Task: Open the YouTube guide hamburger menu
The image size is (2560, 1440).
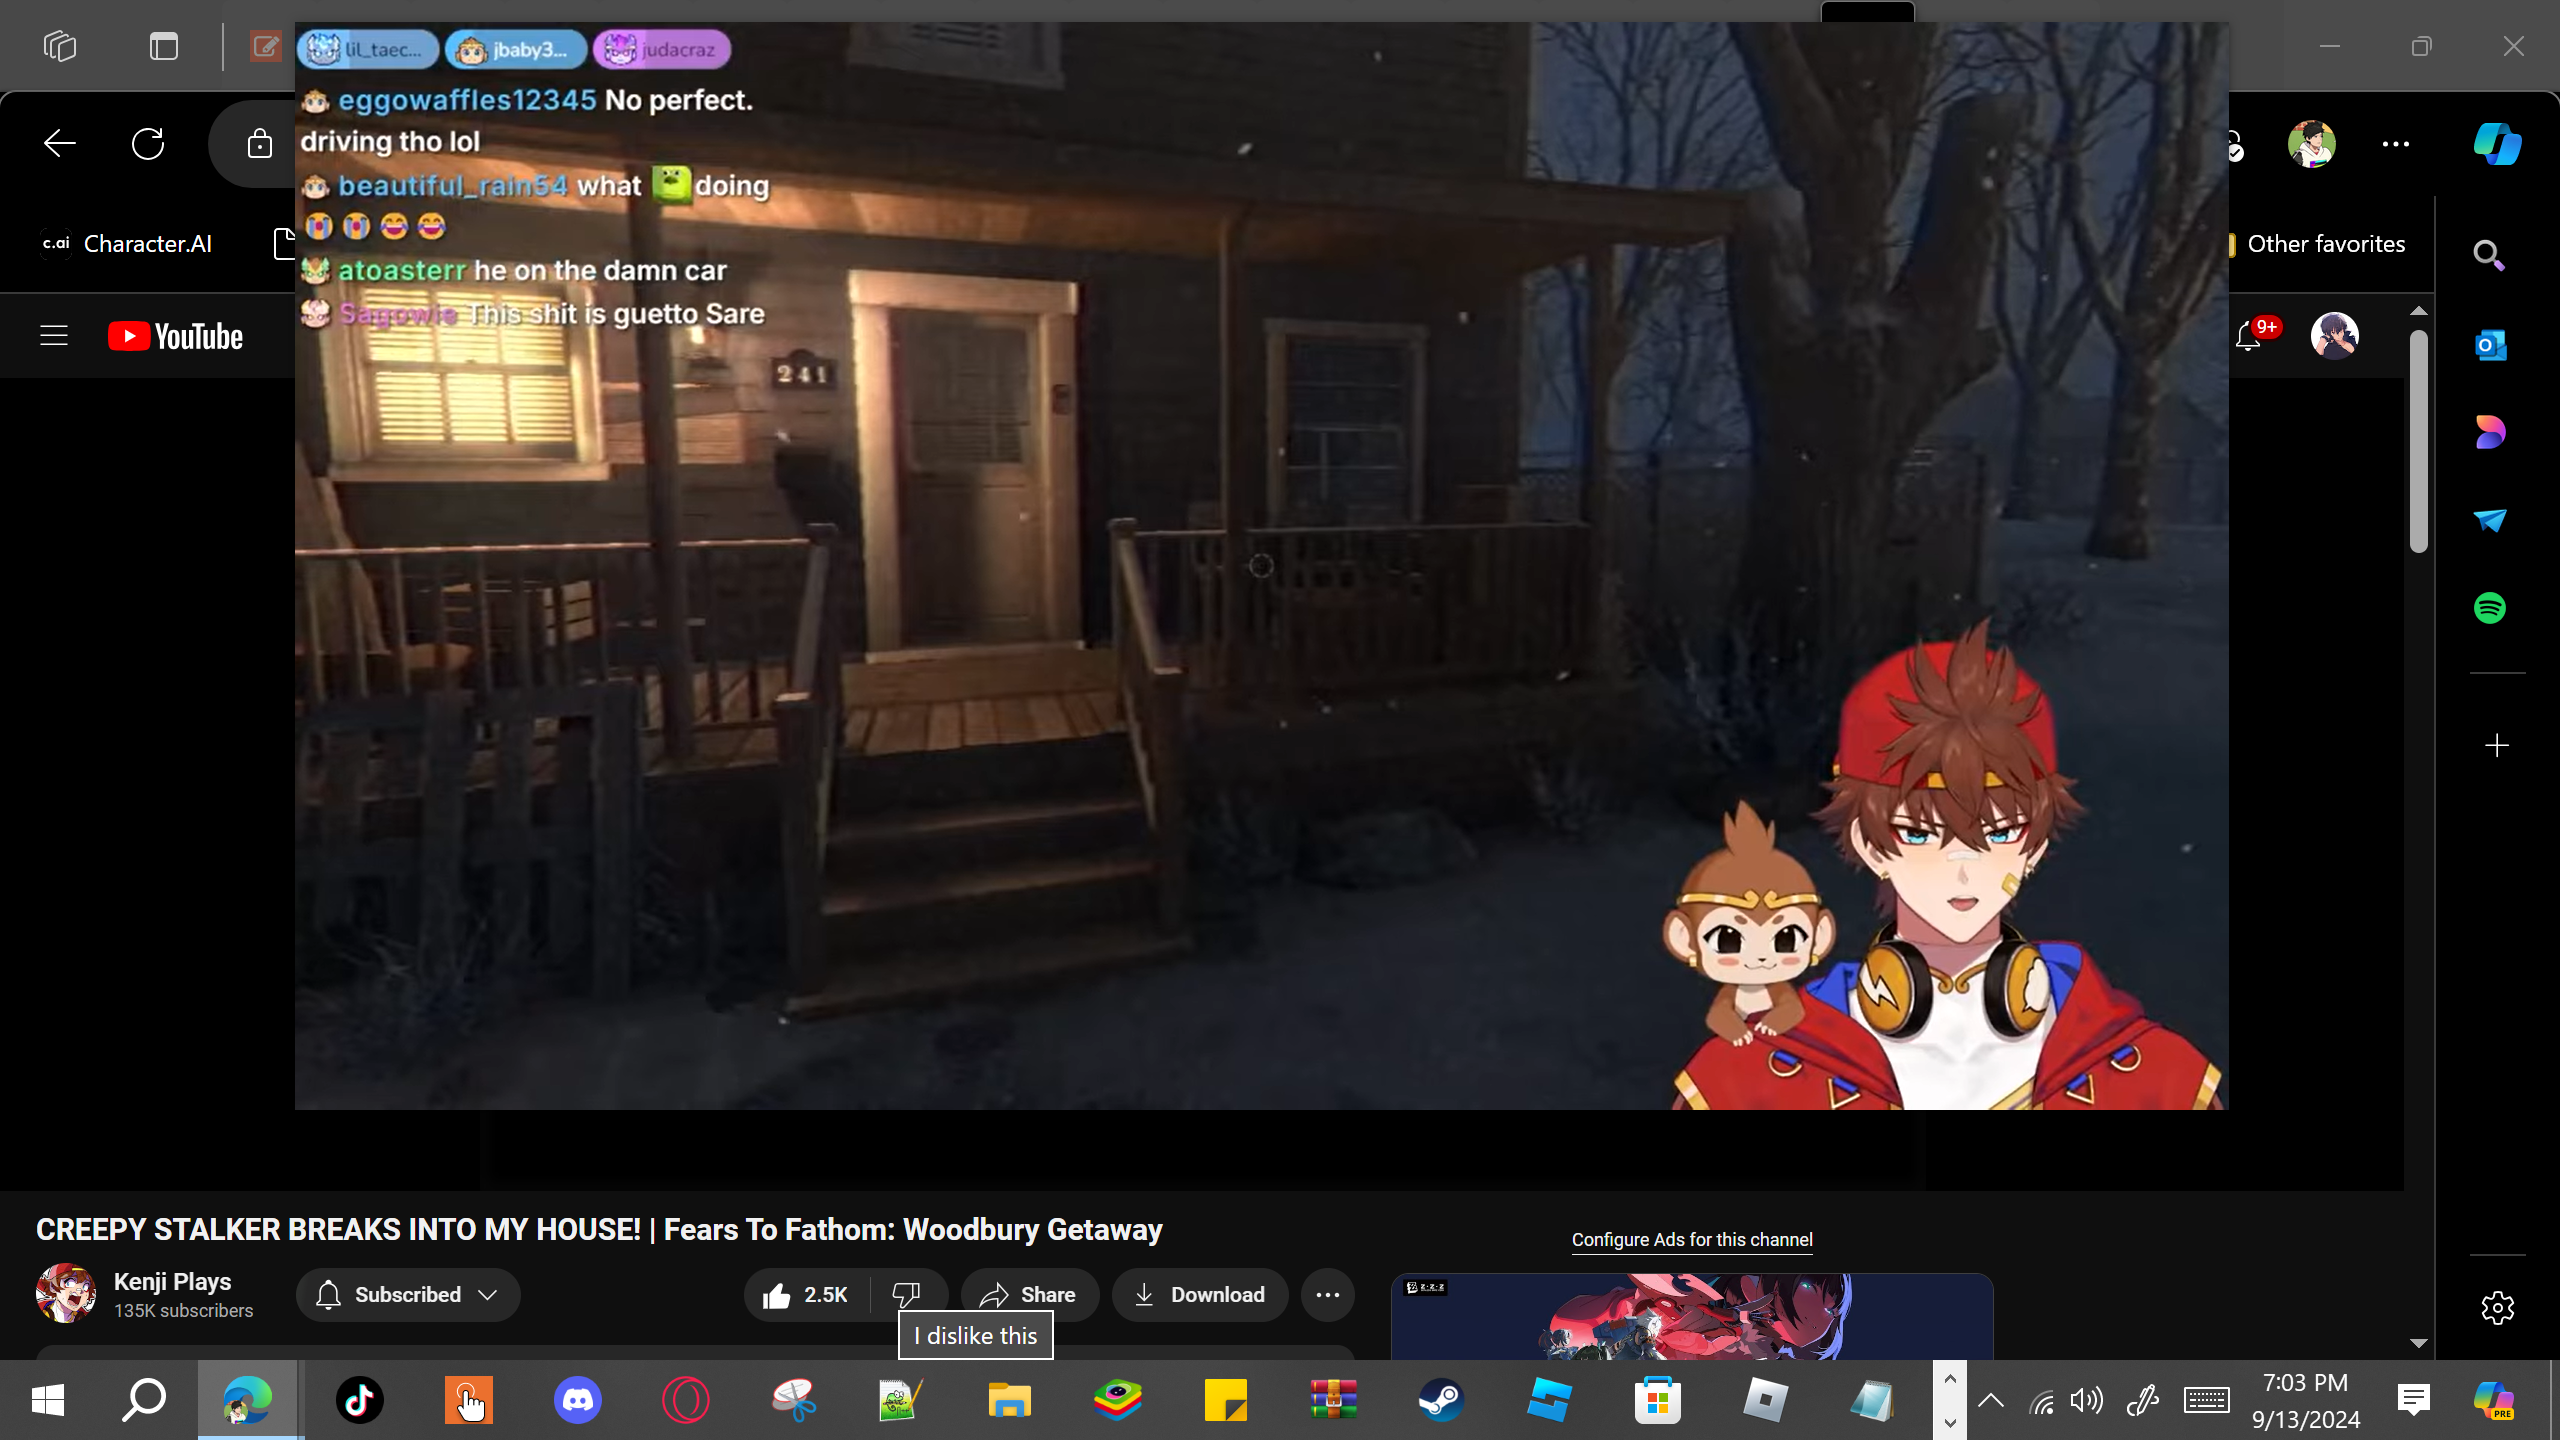Action: coord(54,336)
